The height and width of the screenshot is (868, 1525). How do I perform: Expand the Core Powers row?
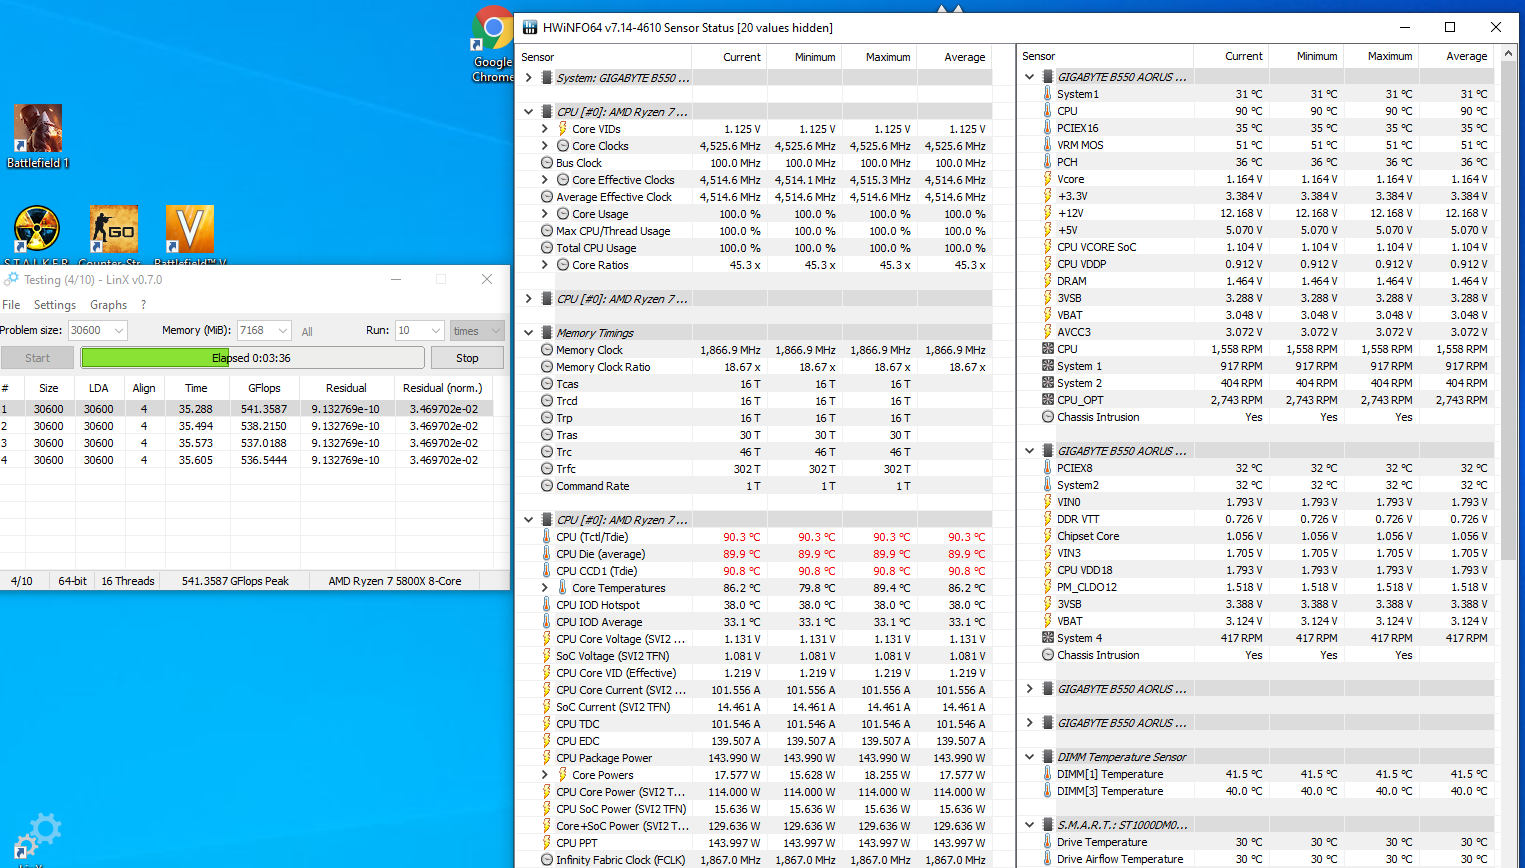point(545,775)
